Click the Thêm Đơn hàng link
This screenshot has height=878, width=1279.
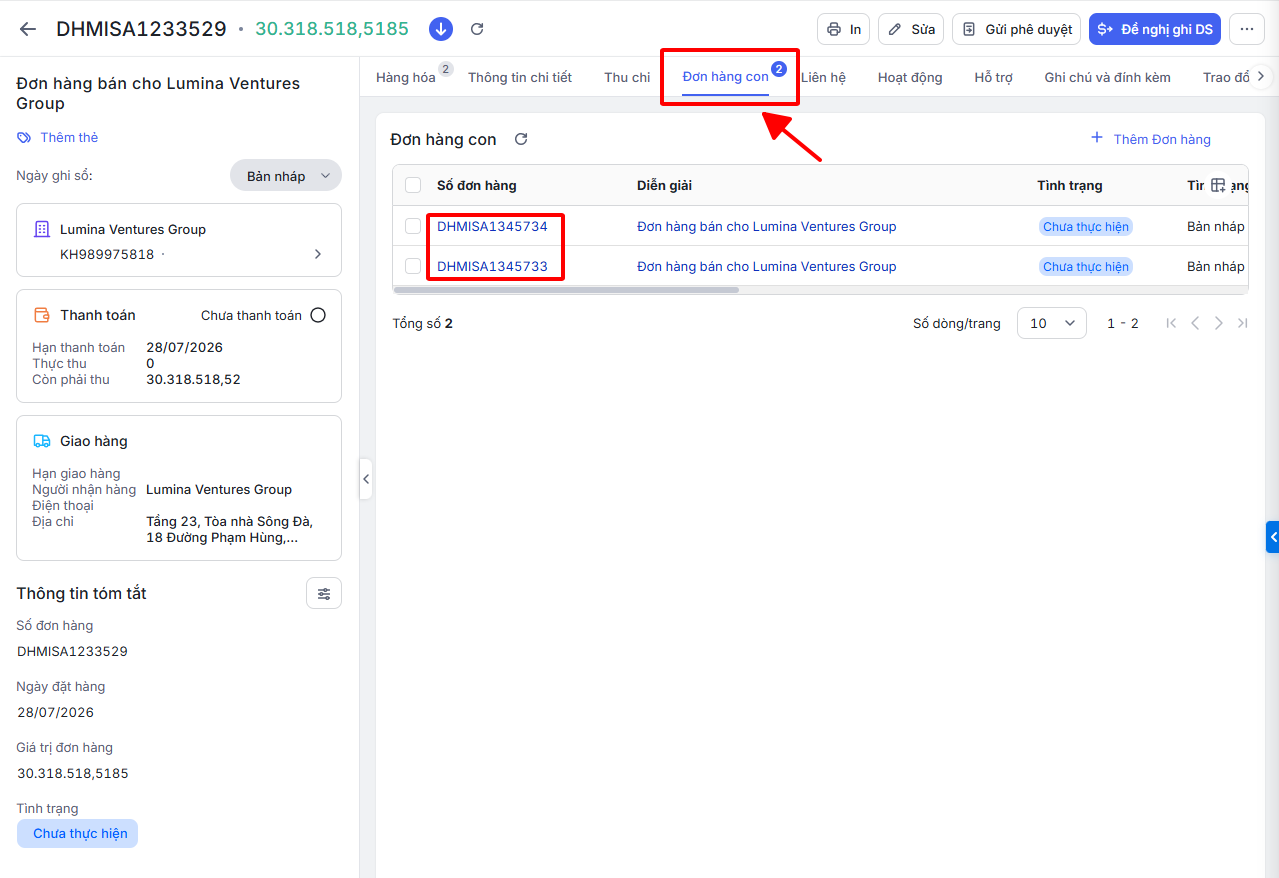click(x=1150, y=139)
